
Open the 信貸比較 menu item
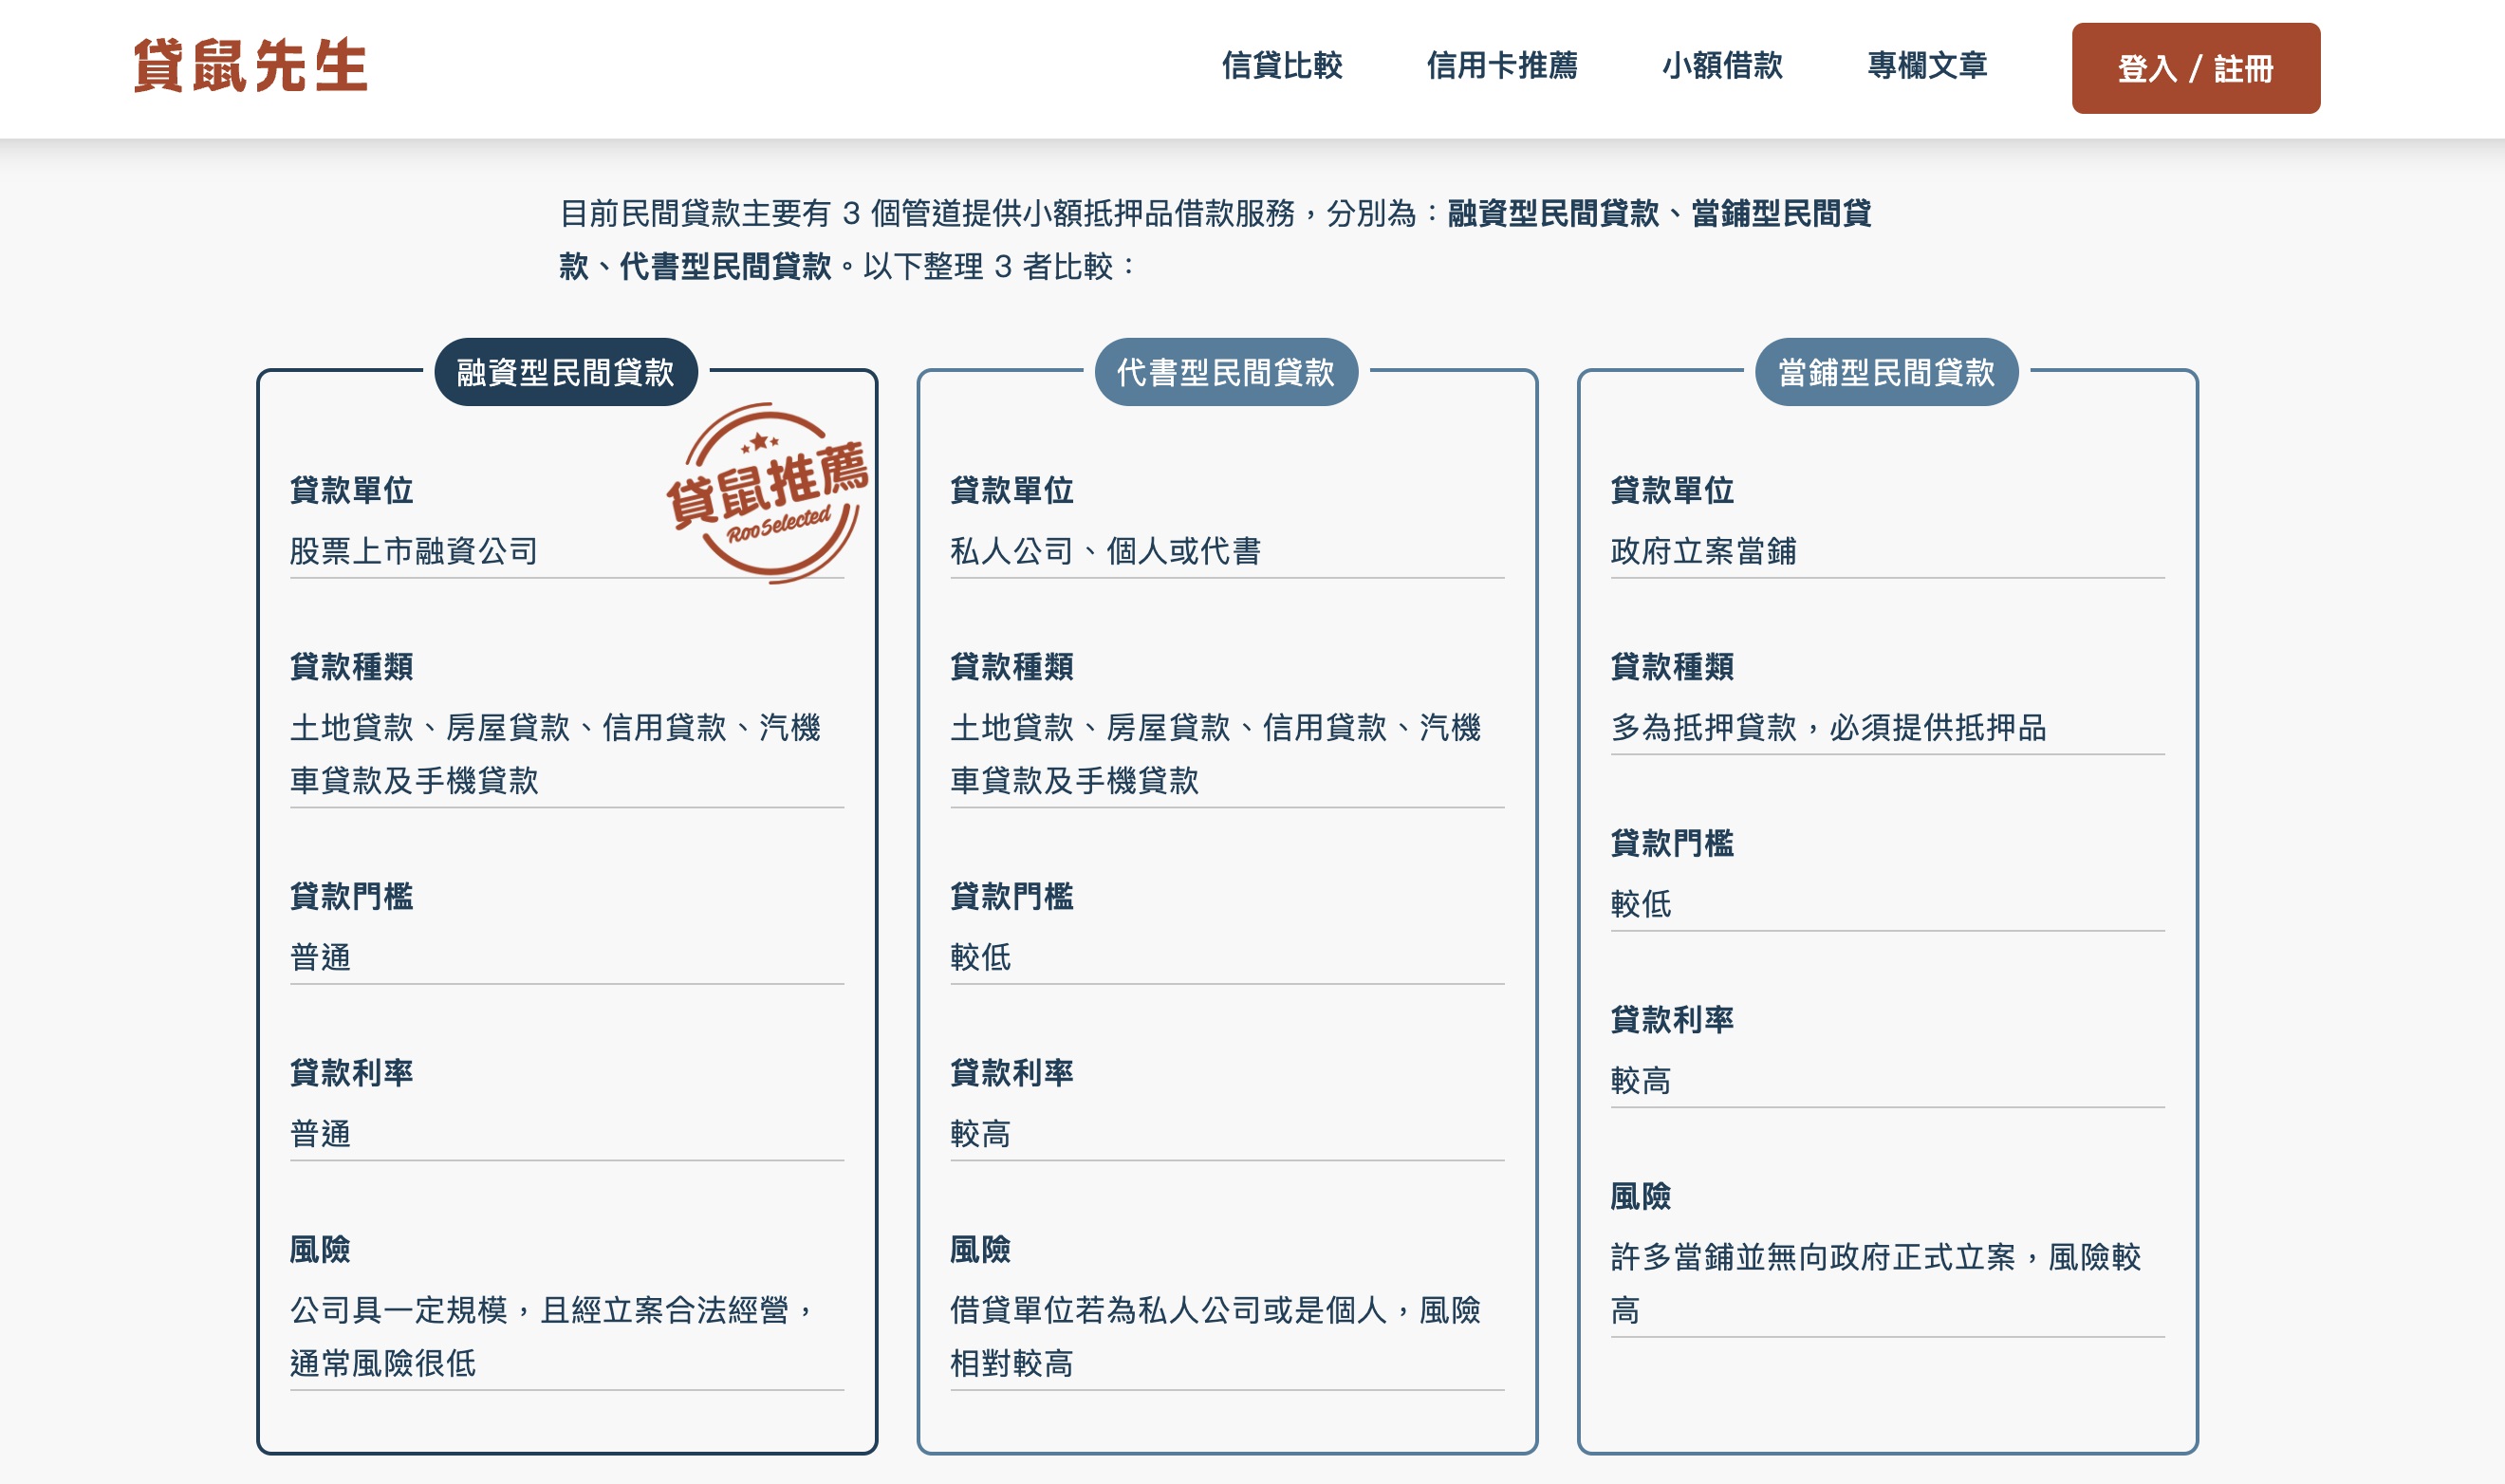click(x=1282, y=66)
